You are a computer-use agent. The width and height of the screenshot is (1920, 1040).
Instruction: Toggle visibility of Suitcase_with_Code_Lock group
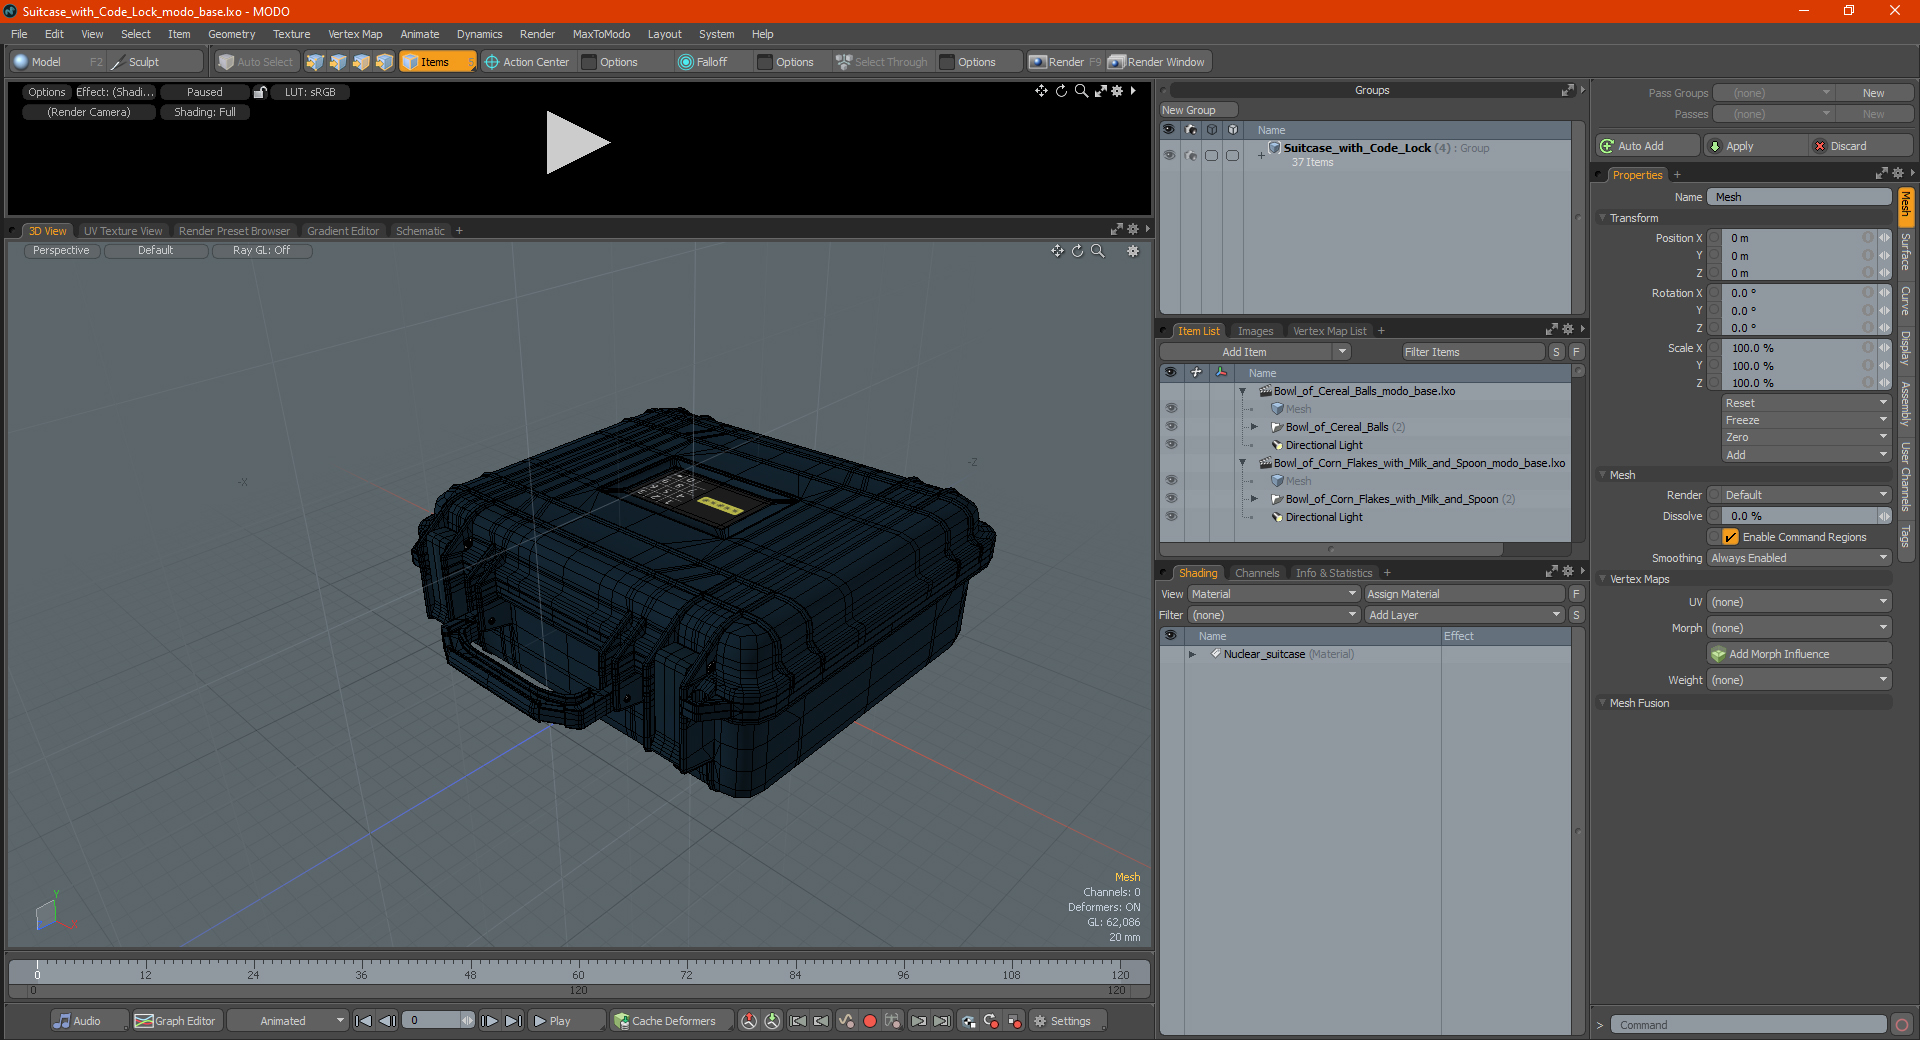pyautogui.click(x=1169, y=155)
